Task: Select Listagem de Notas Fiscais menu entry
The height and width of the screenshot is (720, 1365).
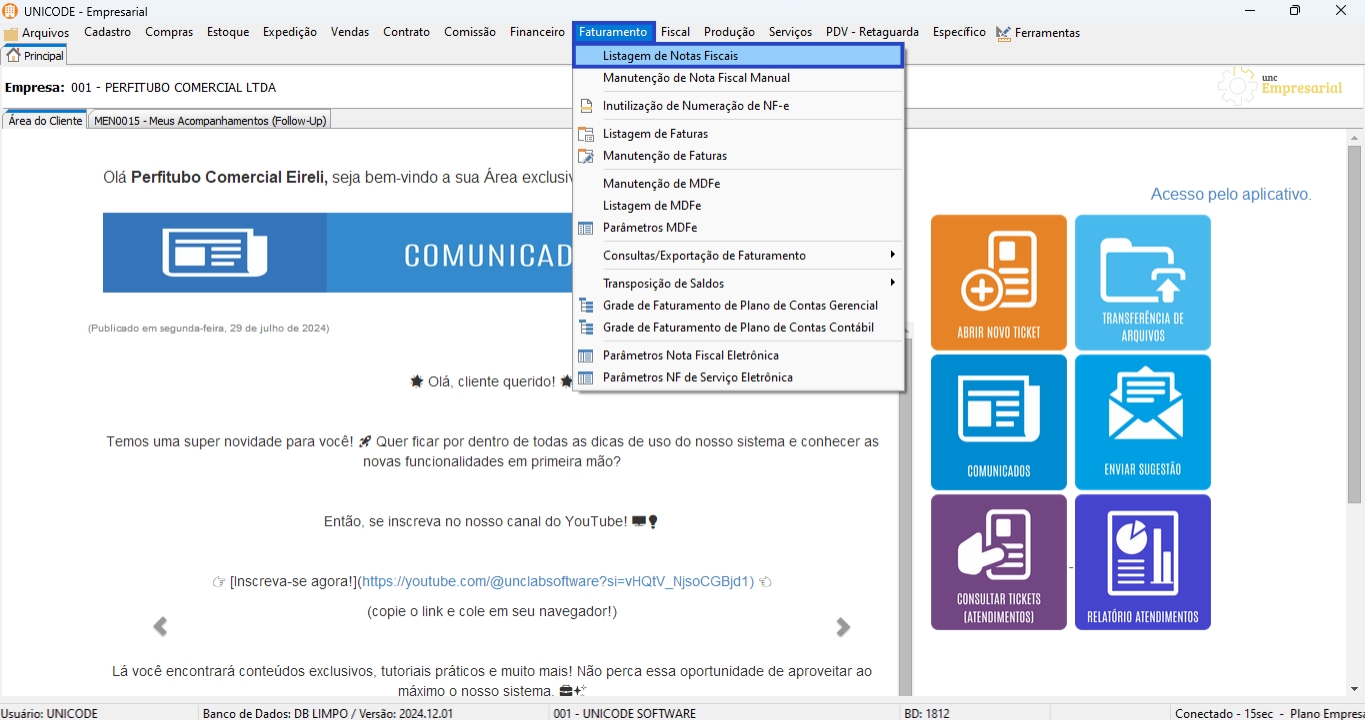Action: (670, 56)
